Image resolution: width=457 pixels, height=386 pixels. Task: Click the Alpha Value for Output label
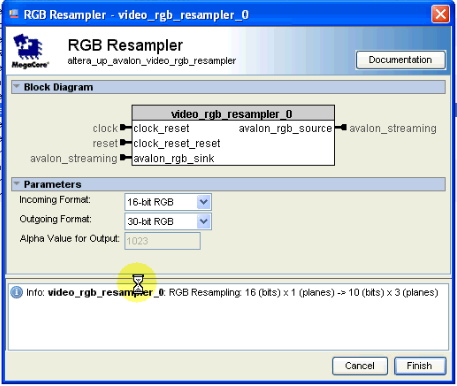point(69,239)
